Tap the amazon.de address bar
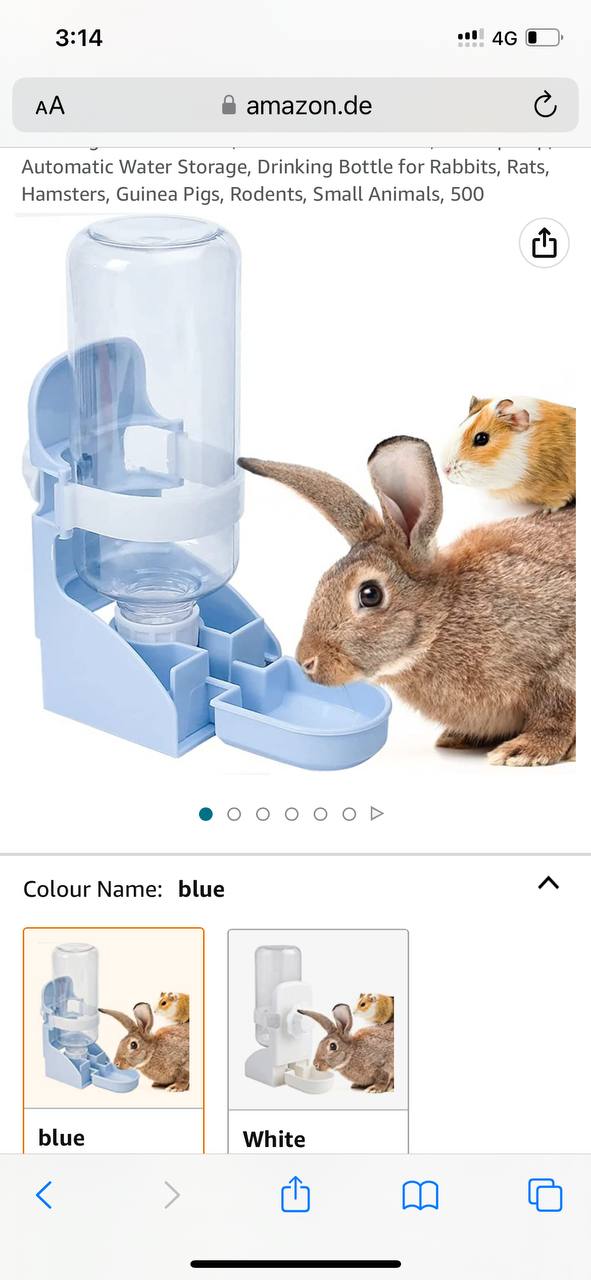This screenshot has height=1280, width=591. point(295,105)
